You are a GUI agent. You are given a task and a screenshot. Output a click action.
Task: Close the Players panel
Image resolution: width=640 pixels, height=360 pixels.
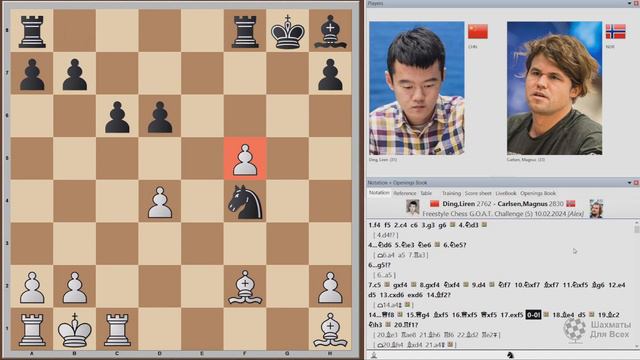[x=636, y=3]
